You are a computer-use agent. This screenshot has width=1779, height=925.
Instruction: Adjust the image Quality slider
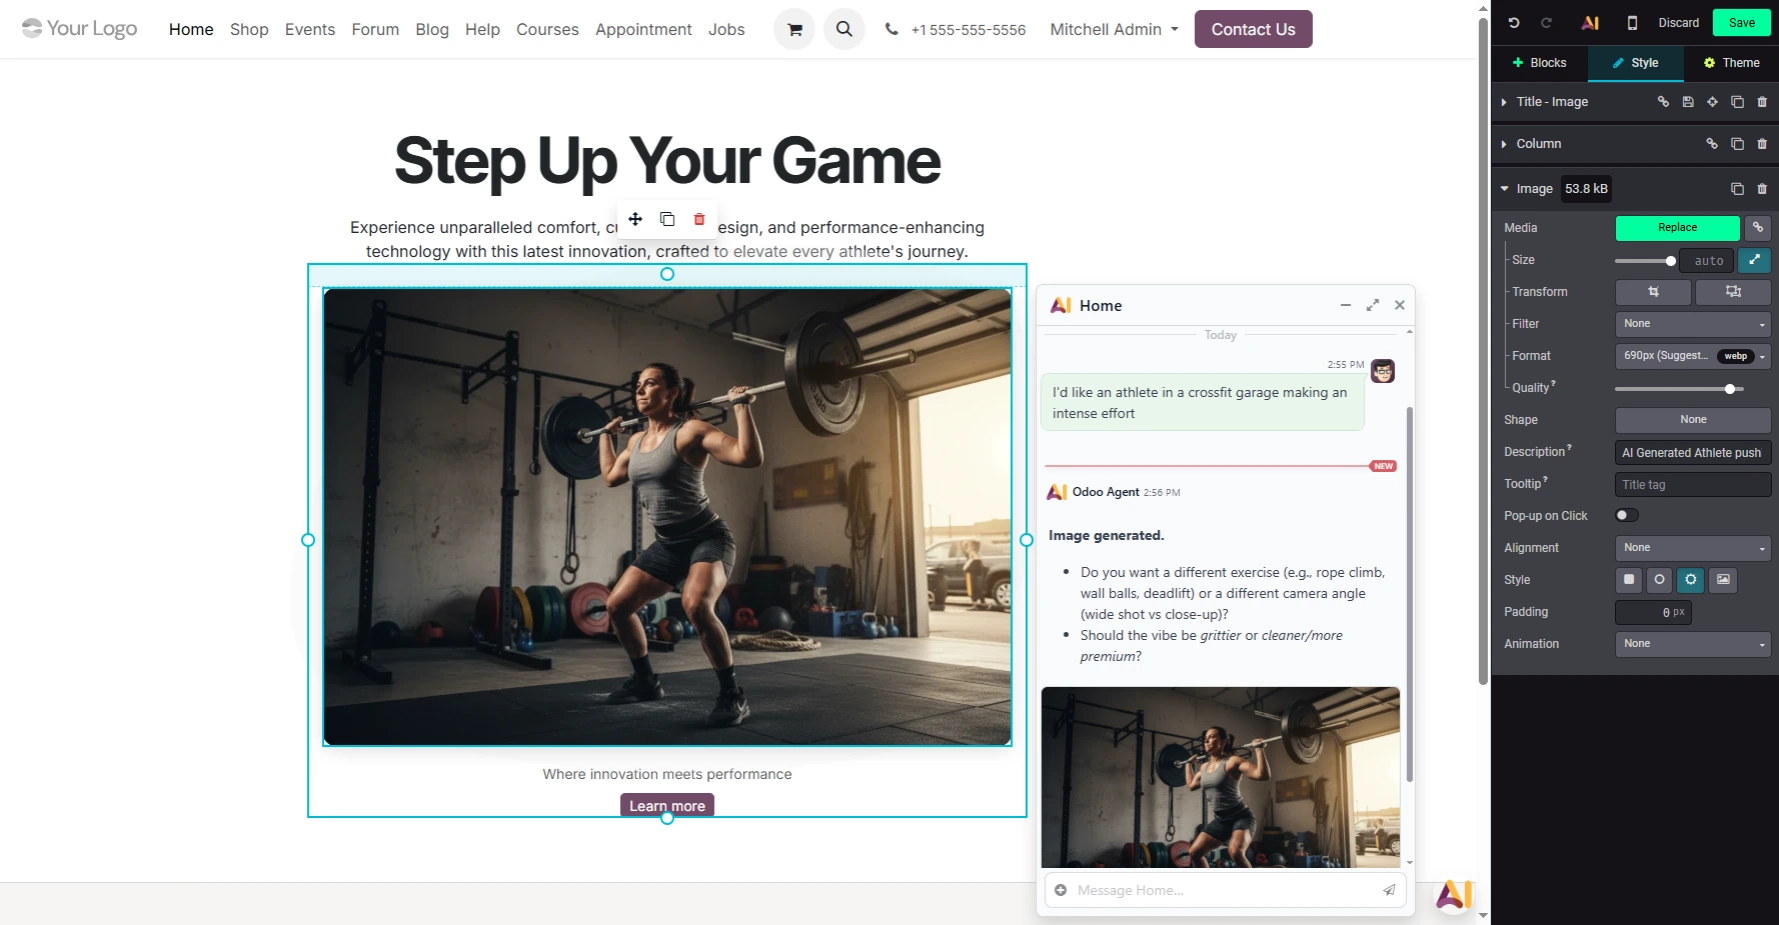1731,389
